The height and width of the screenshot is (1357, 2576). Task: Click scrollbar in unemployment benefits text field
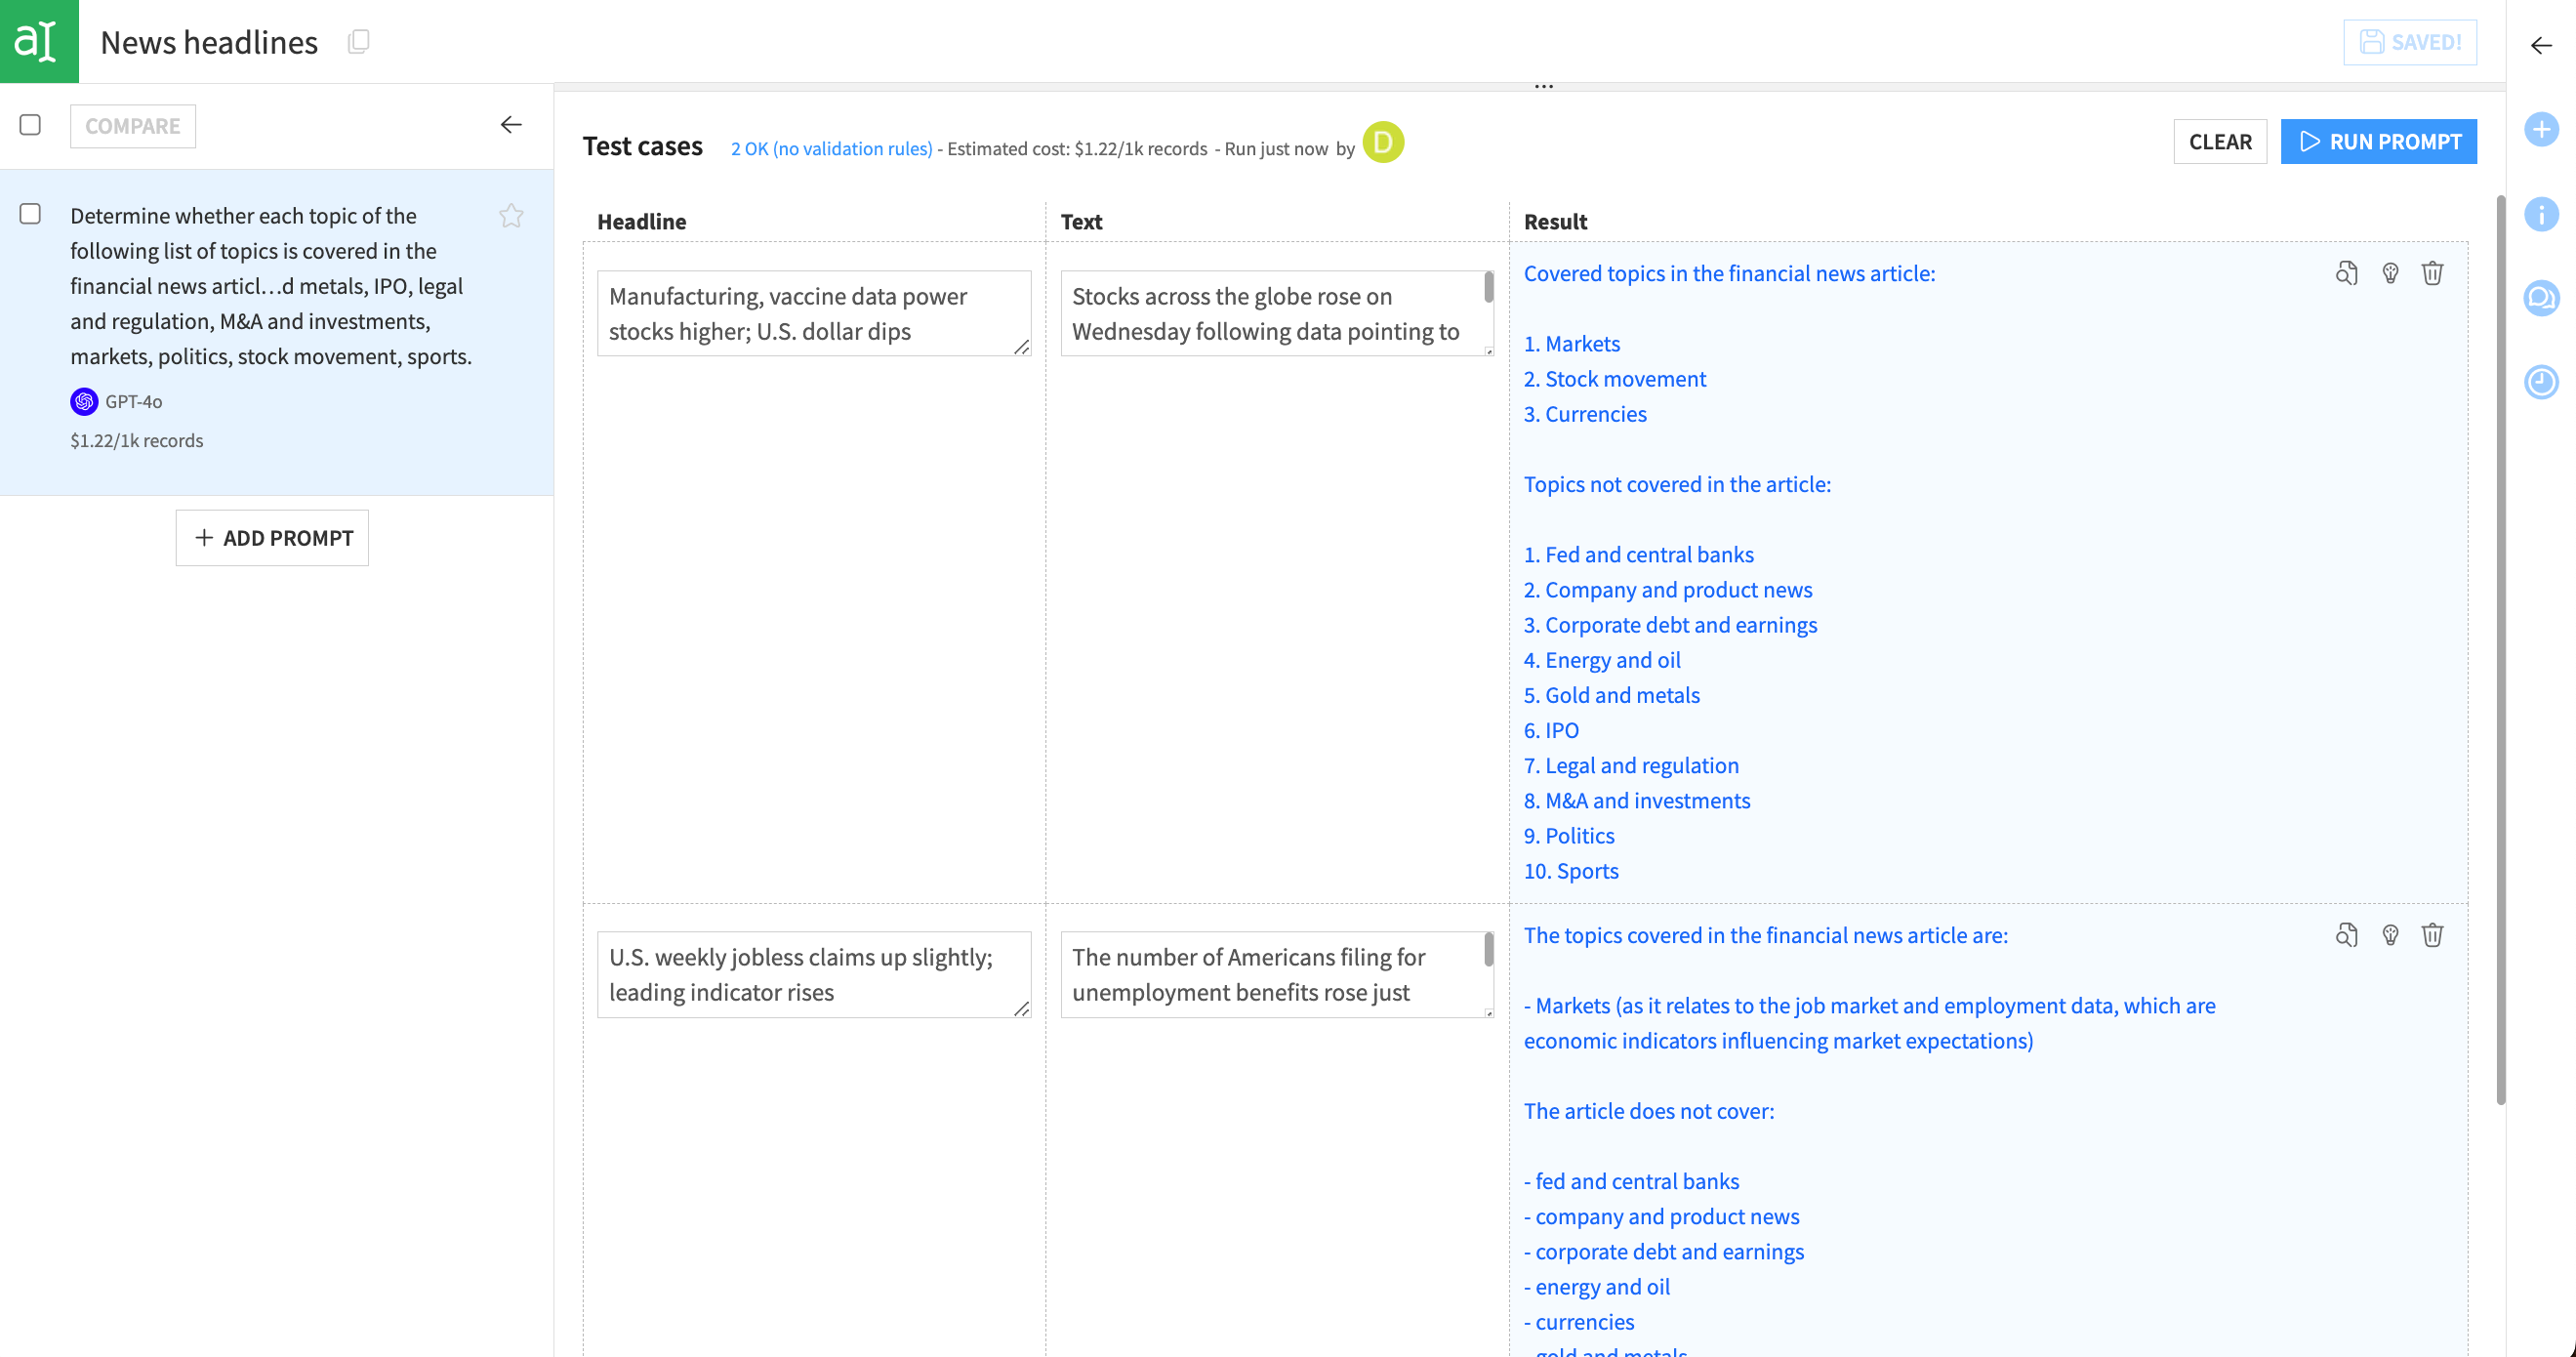(x=1488, y=949)
